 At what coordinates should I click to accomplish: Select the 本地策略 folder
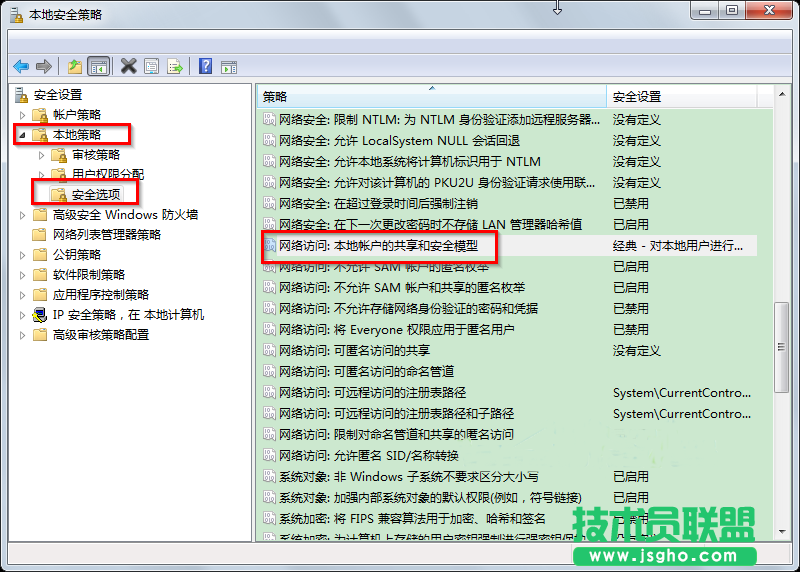tap(77, 135)
